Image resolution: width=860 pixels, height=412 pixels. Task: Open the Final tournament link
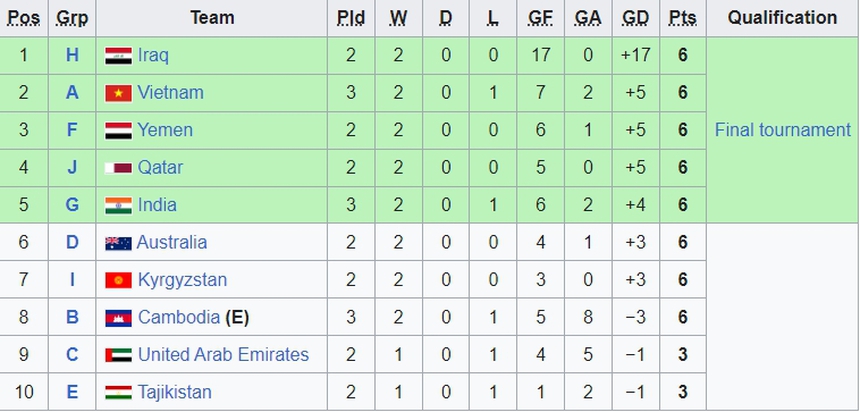point(782,130)
